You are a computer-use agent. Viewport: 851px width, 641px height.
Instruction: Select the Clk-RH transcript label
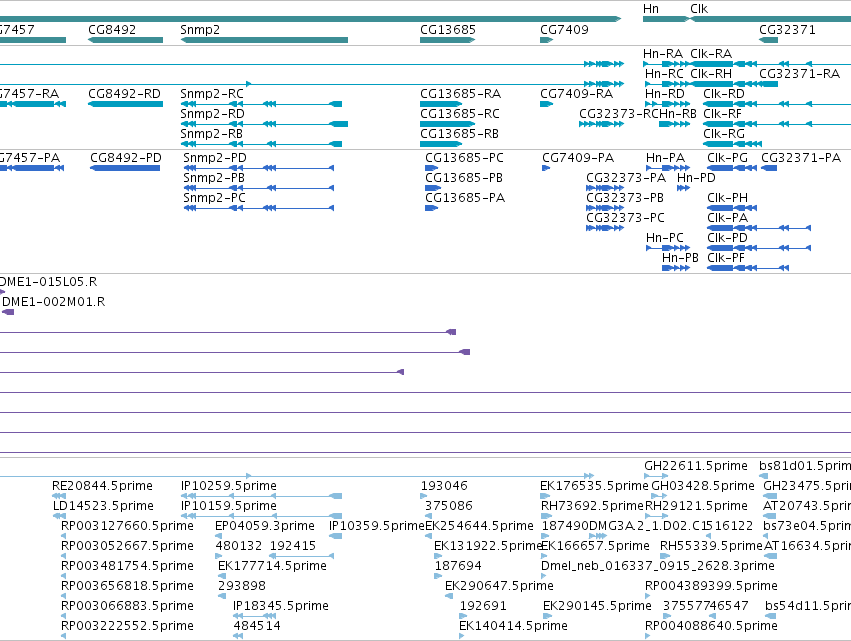711,73
